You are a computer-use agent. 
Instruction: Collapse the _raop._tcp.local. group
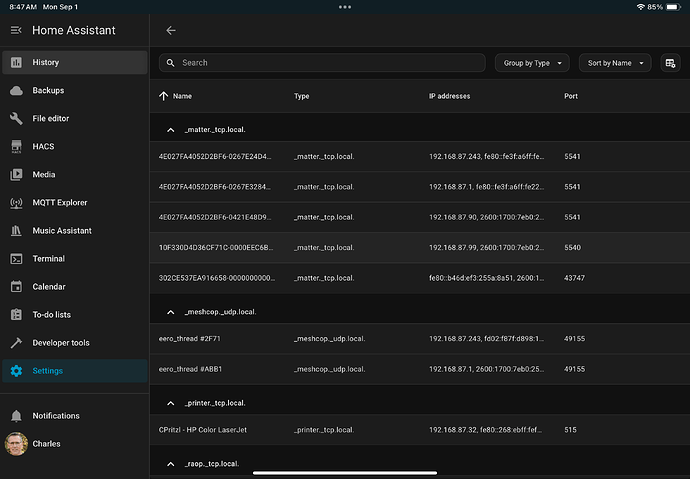coord(171,464)
